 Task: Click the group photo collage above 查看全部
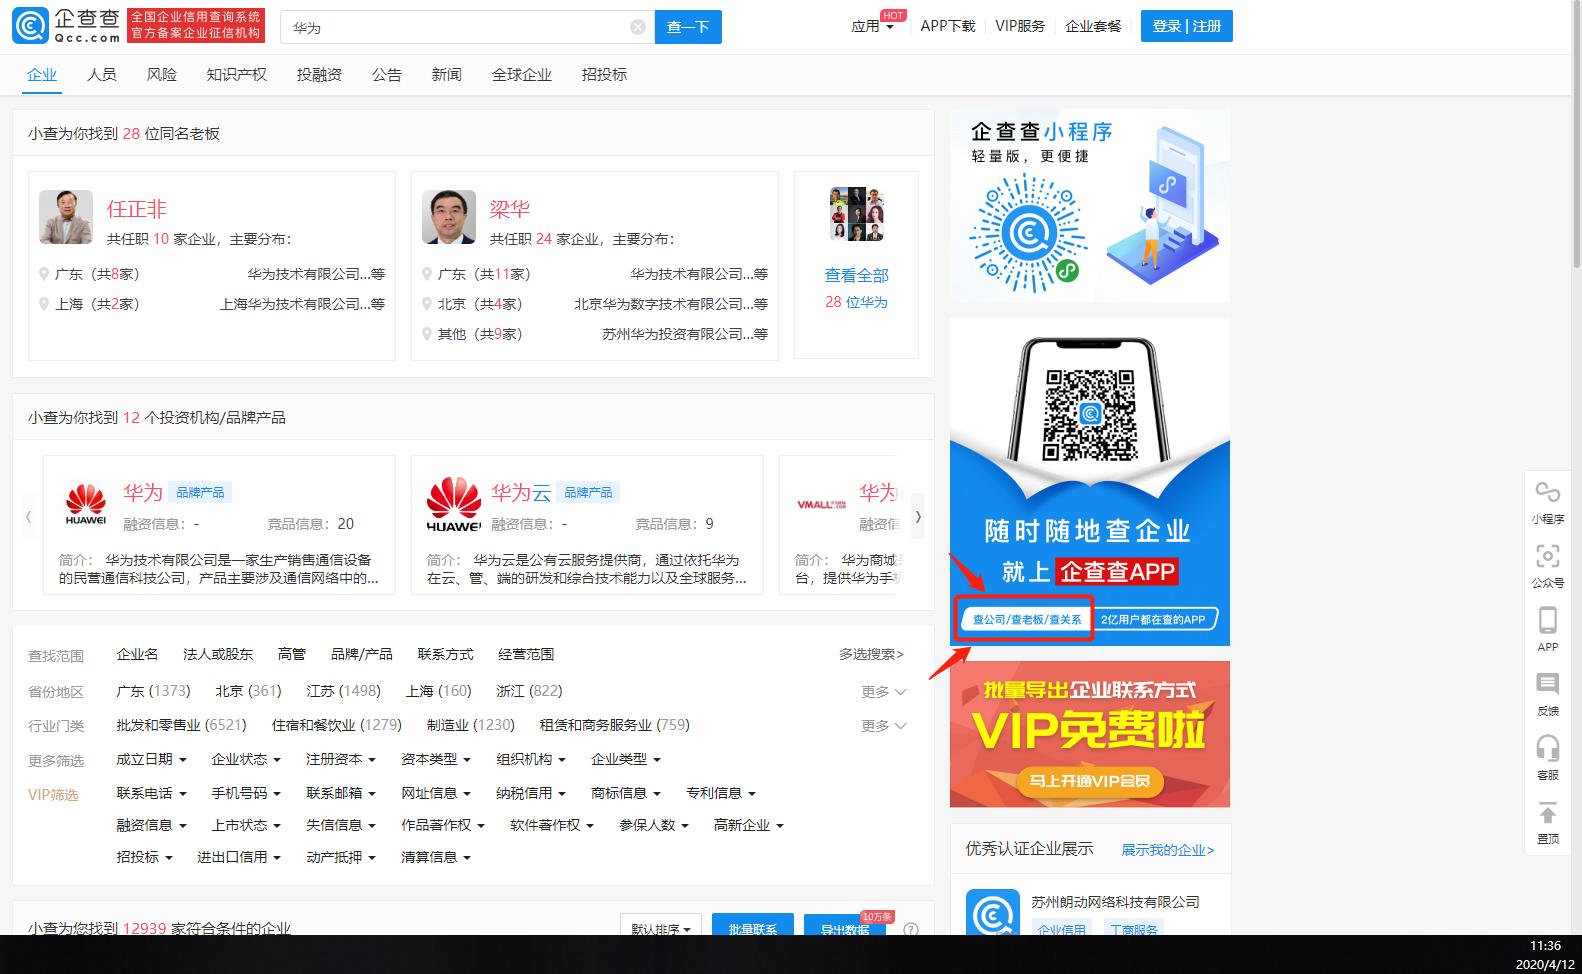[x=857, y=214]
